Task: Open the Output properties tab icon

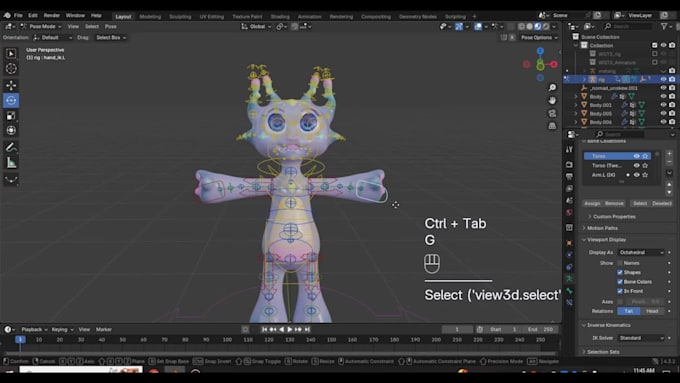Action: click(x=569, y=177)
